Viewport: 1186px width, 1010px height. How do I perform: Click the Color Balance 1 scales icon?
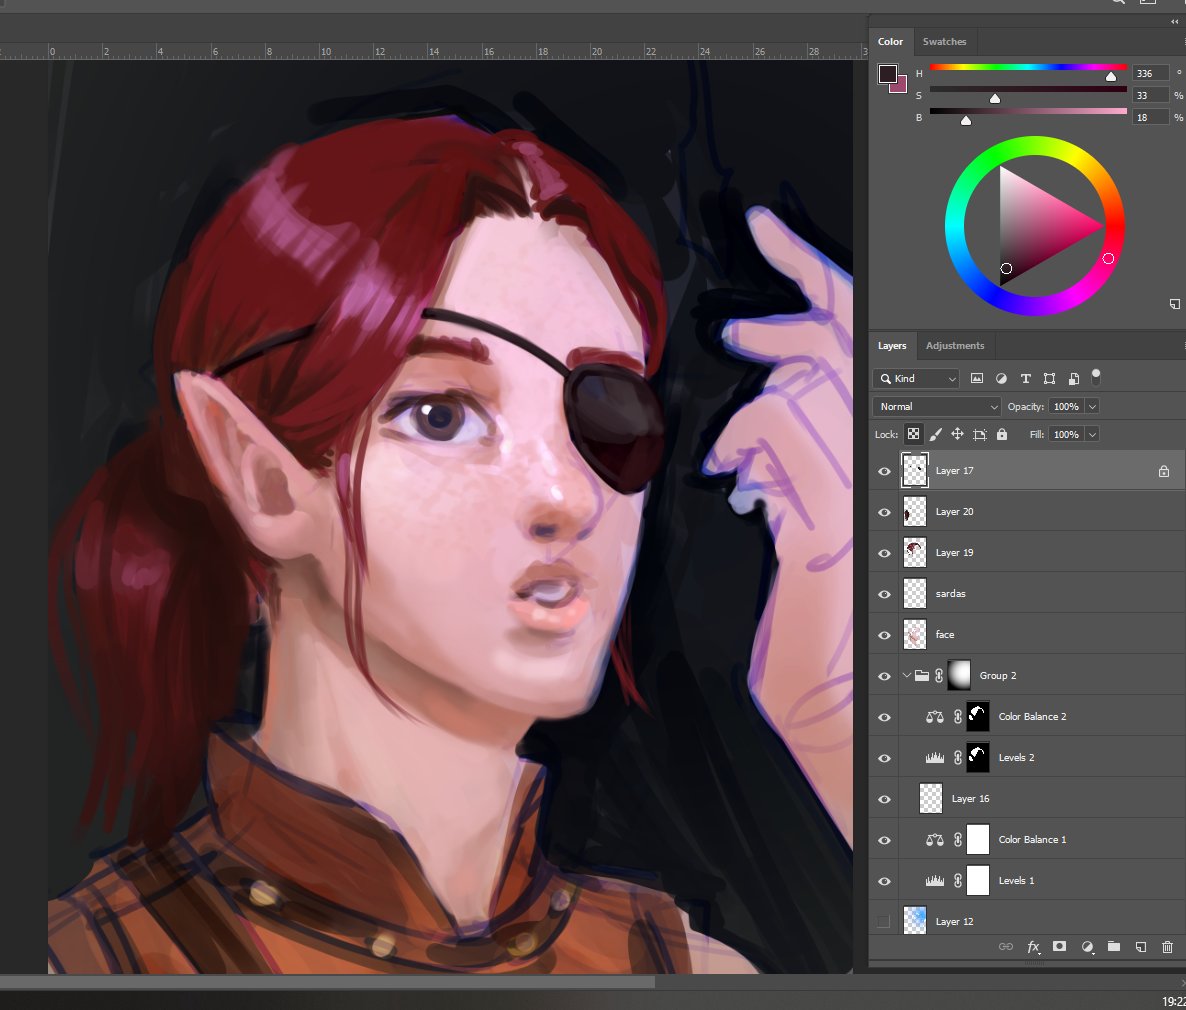pyautogui.click(x=935, y=840)
